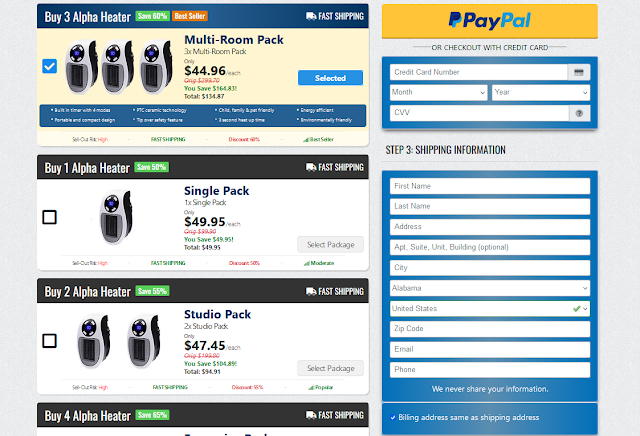This screenshot has width=640, height=436.
Task: Click the Best Seller orange badge
Action: [x=190, y=16]
